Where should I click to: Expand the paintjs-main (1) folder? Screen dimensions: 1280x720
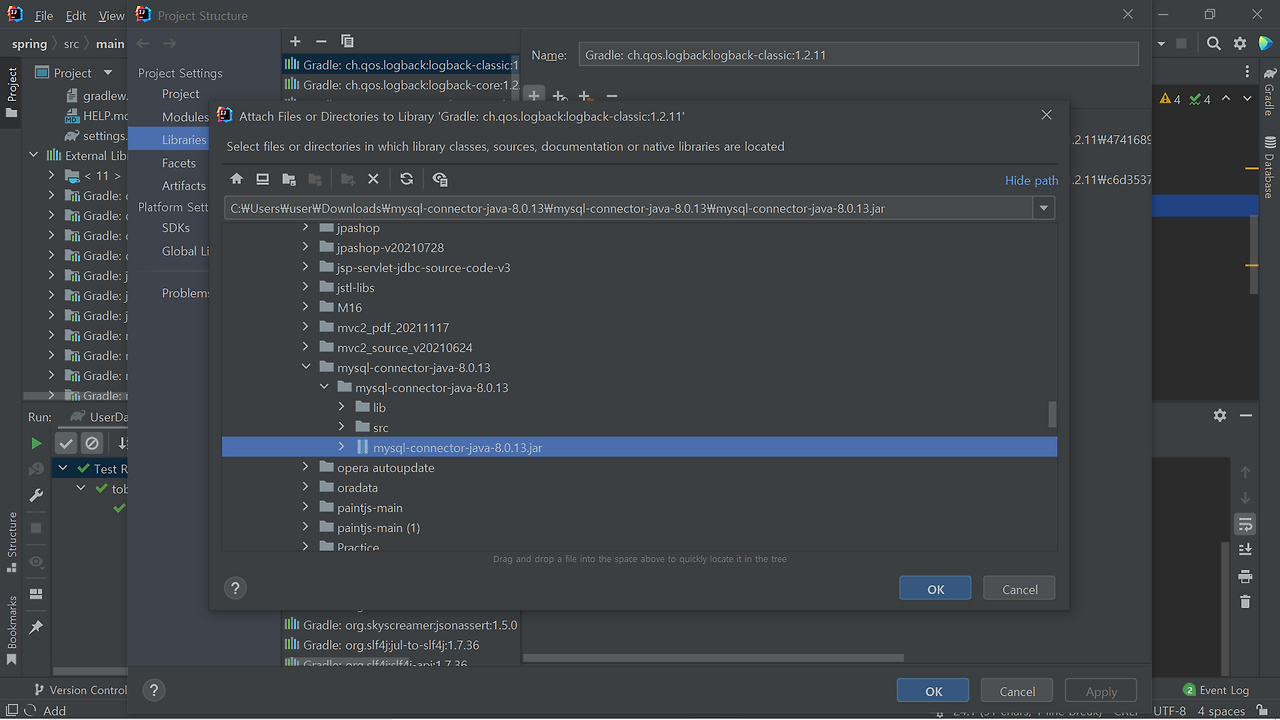click(x=307, y=528)
